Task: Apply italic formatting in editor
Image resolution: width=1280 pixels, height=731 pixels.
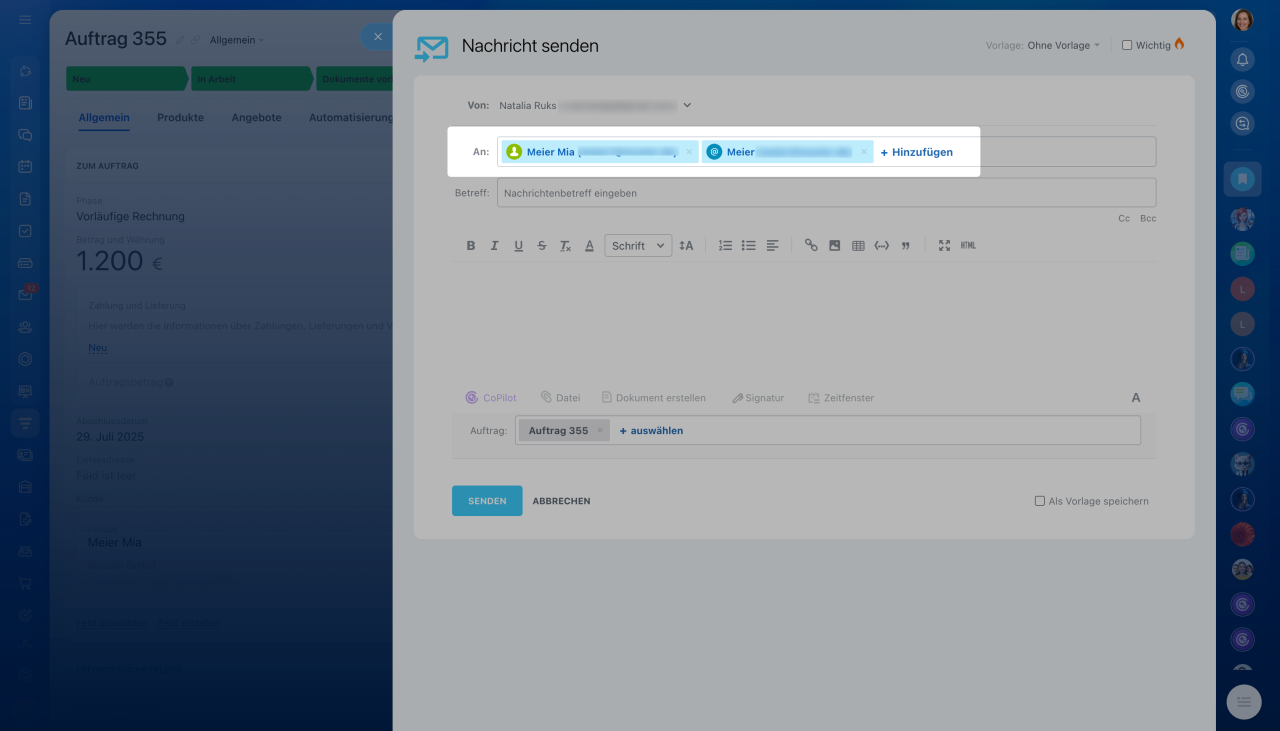Action: coord(494,246)
